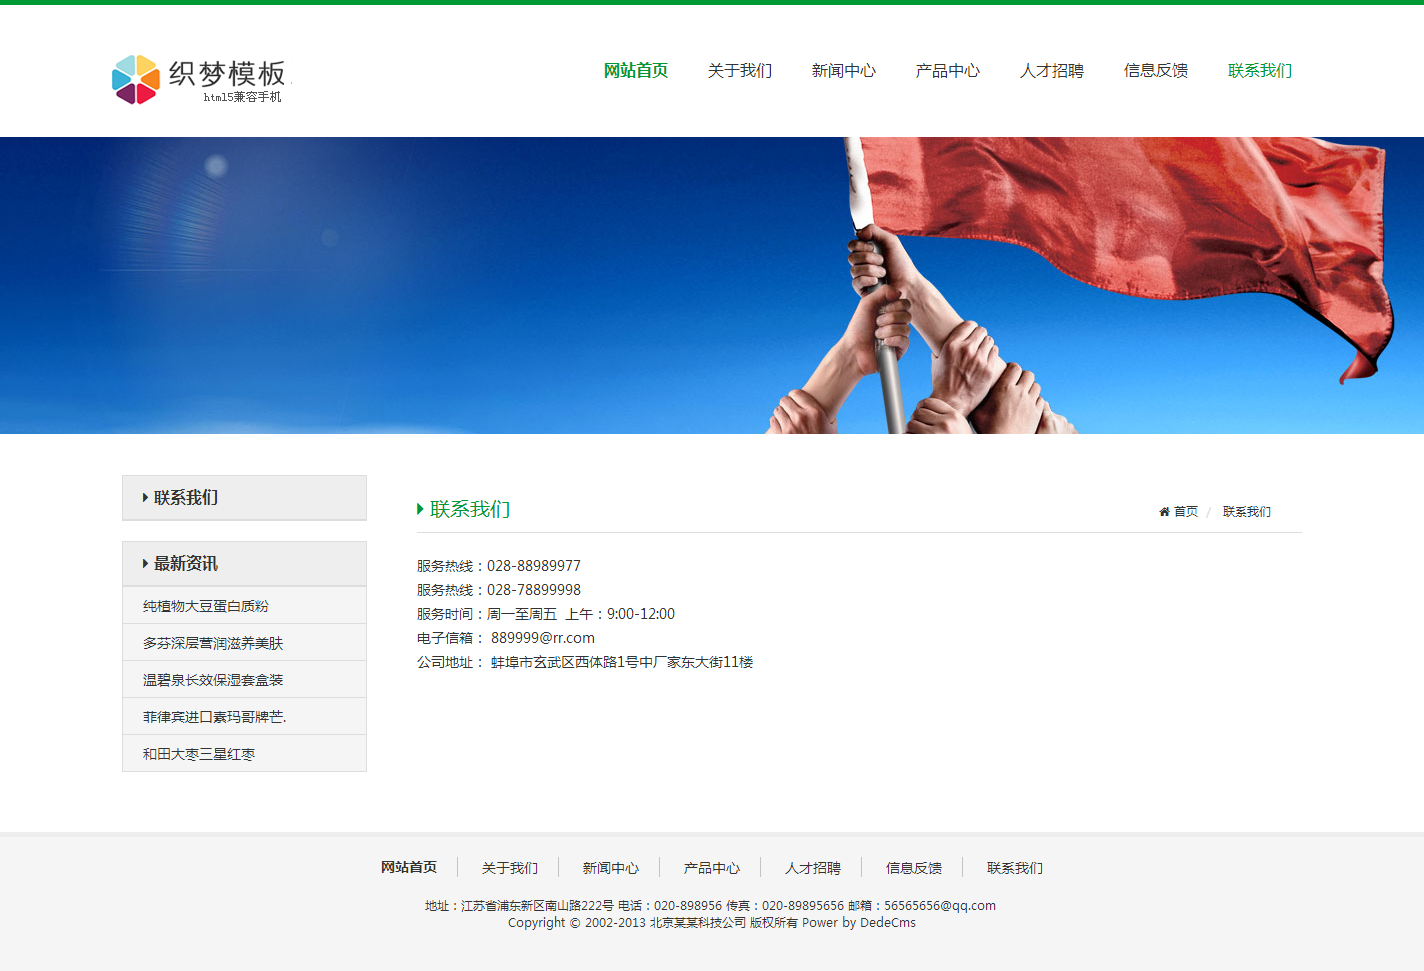
Task: Click 联系我们 in the top navigation bar
Action: (x=1259, y=71)
